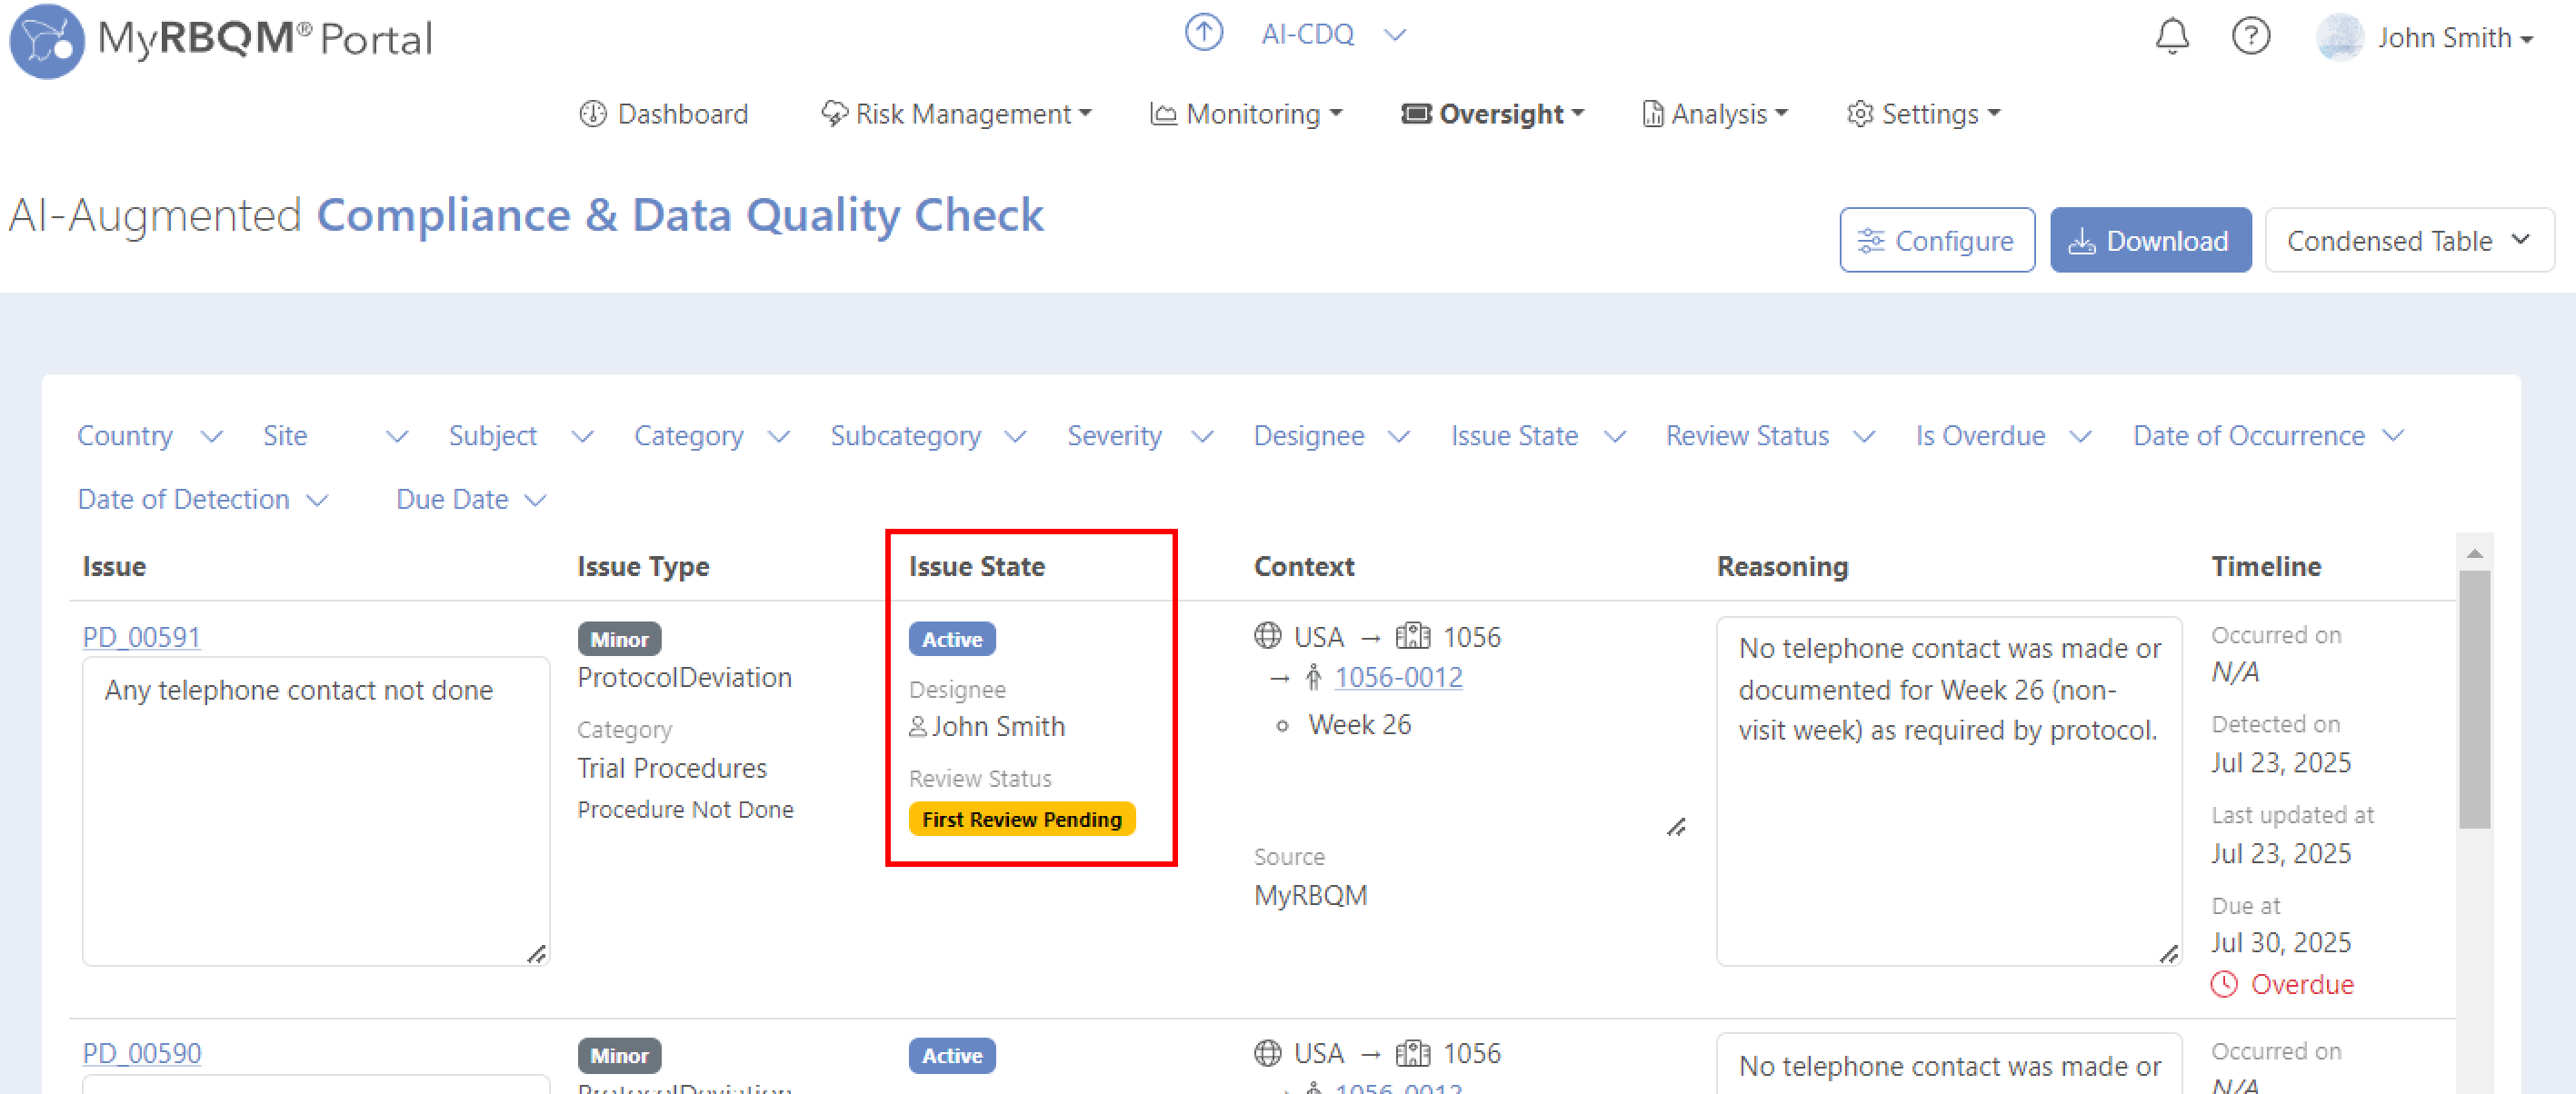The height and width of the screenshot is (1094, 2576).
Task: Click the notification bell icon
Action: (2171, 37)
